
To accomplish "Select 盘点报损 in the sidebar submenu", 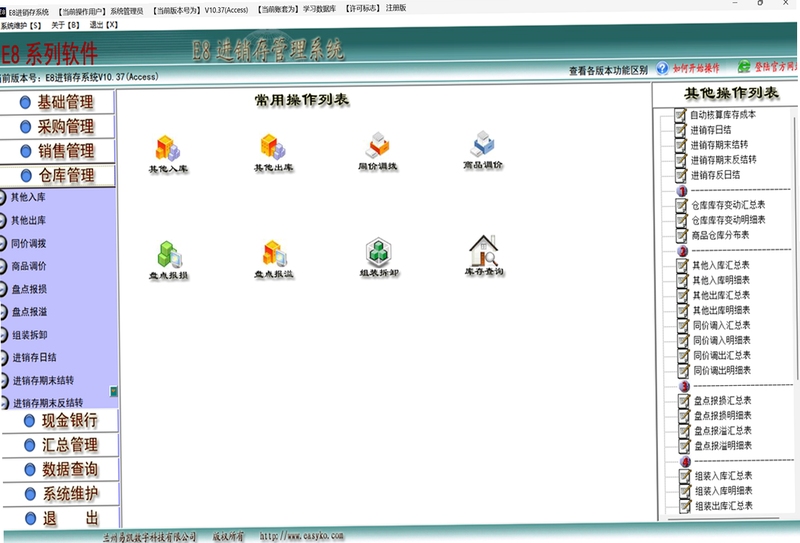I will 30,289.
